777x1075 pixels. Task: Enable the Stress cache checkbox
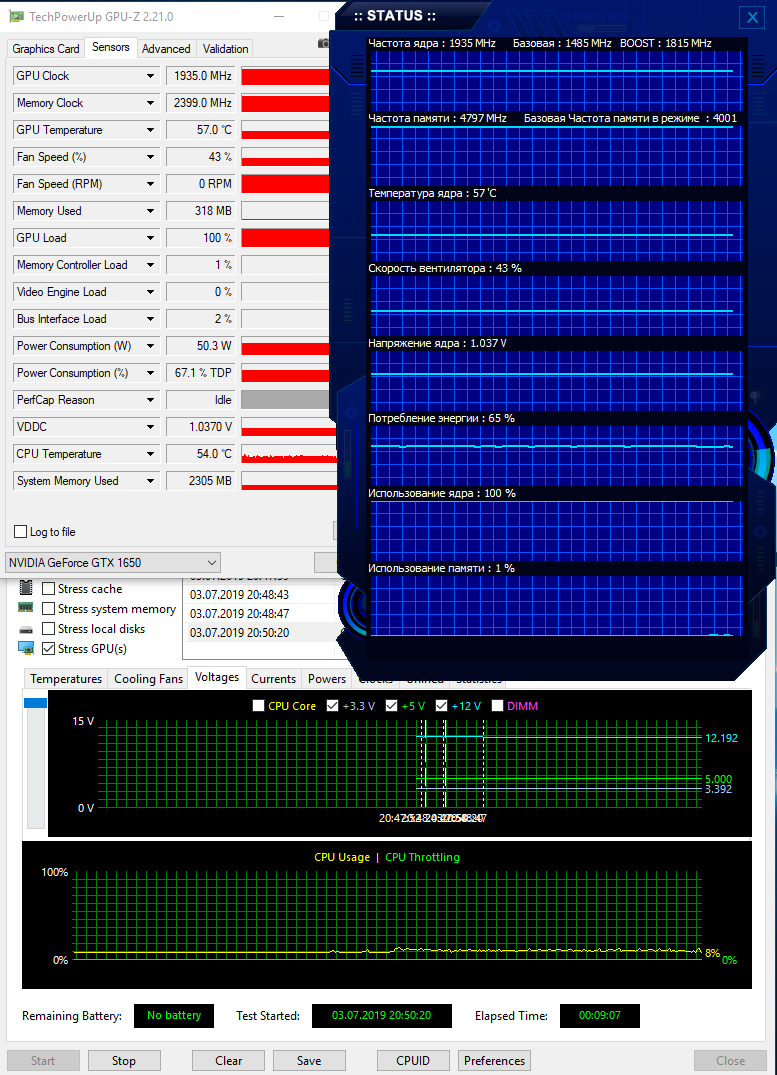coord(48,589)
